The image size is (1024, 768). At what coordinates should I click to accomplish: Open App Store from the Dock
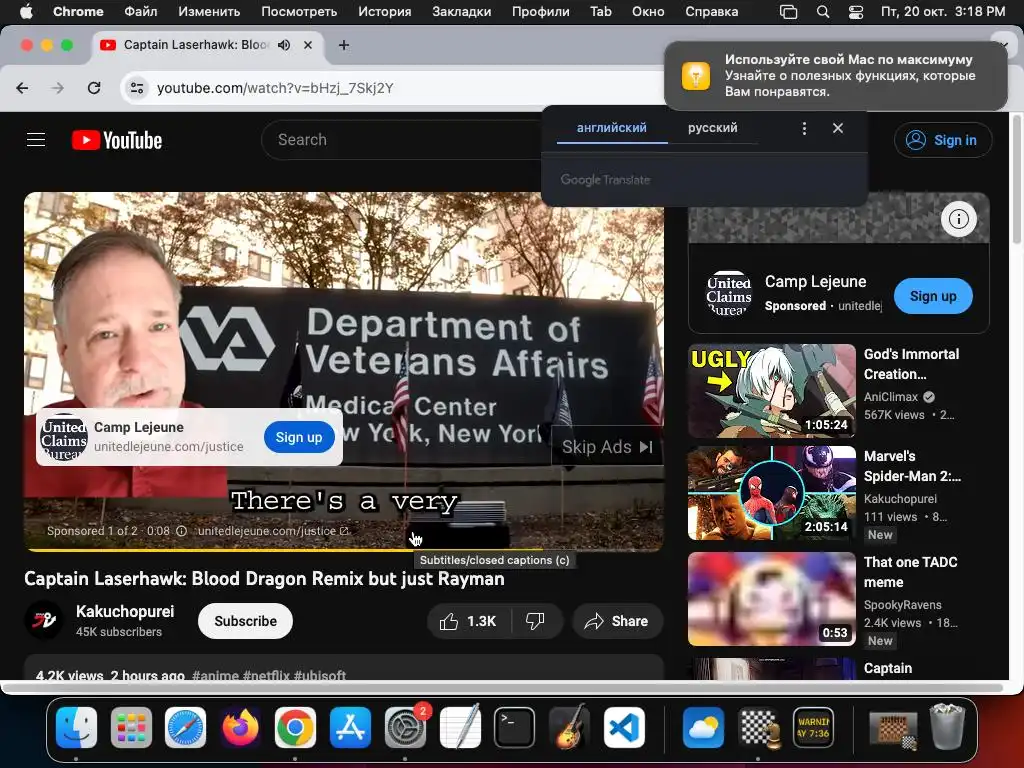pos(350,727)
